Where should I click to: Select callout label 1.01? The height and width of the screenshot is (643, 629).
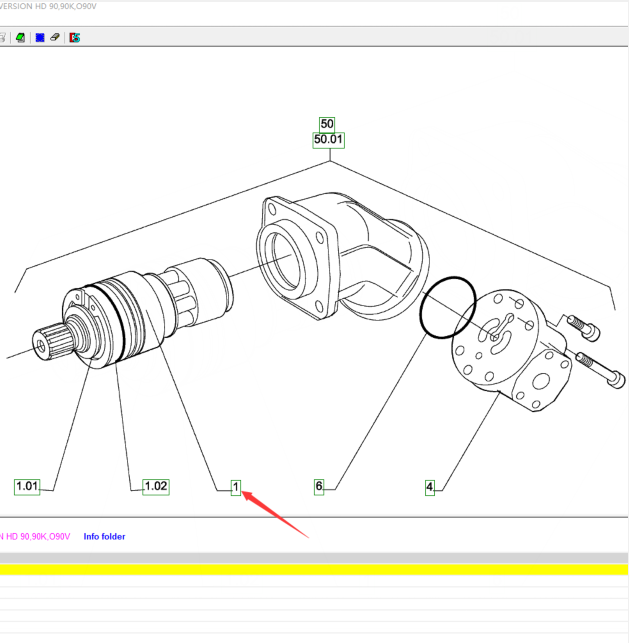pyautogui.click(x=27, y=487)
